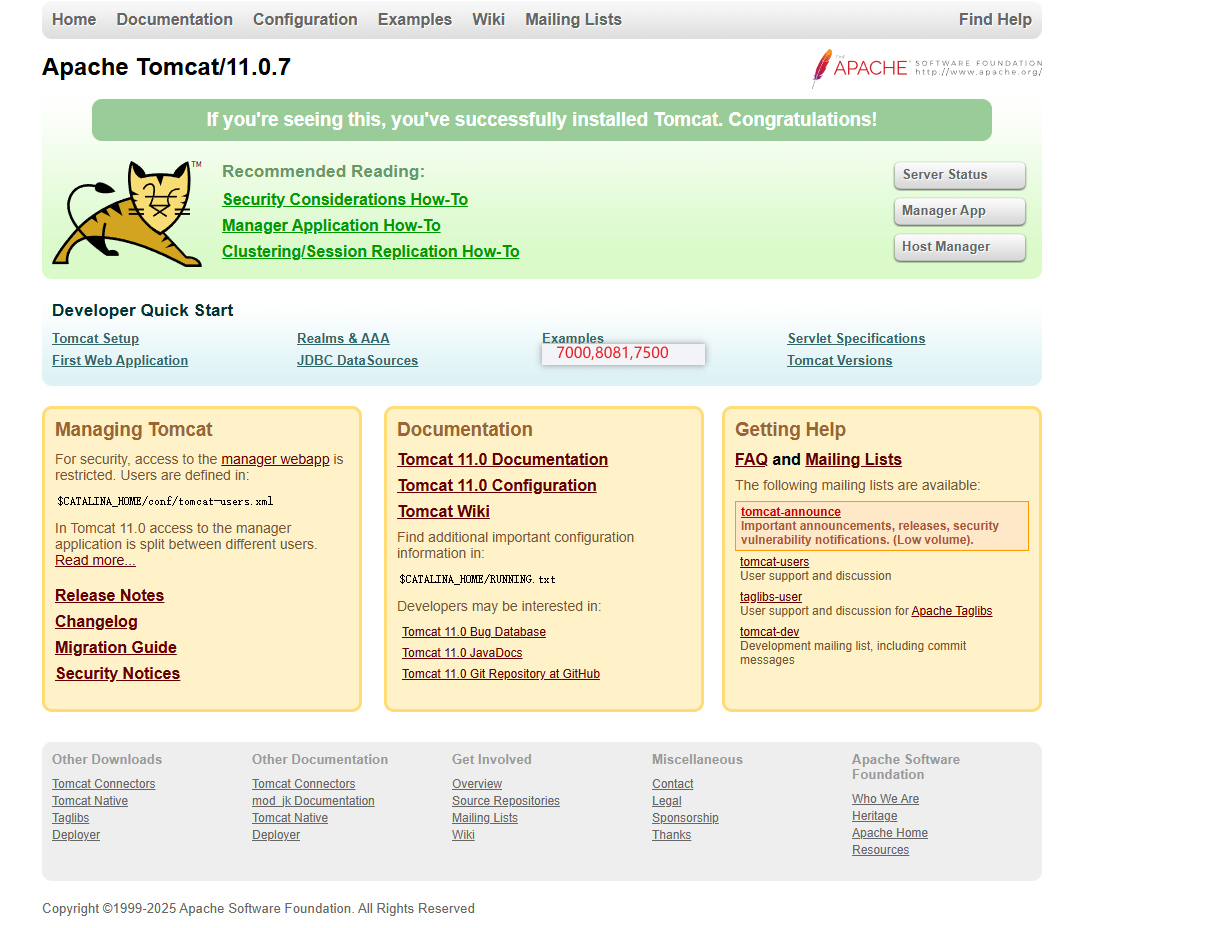Open Tomcat 11.0 Configuration link
1206x928 pixels.
click(x=497, y=485)
